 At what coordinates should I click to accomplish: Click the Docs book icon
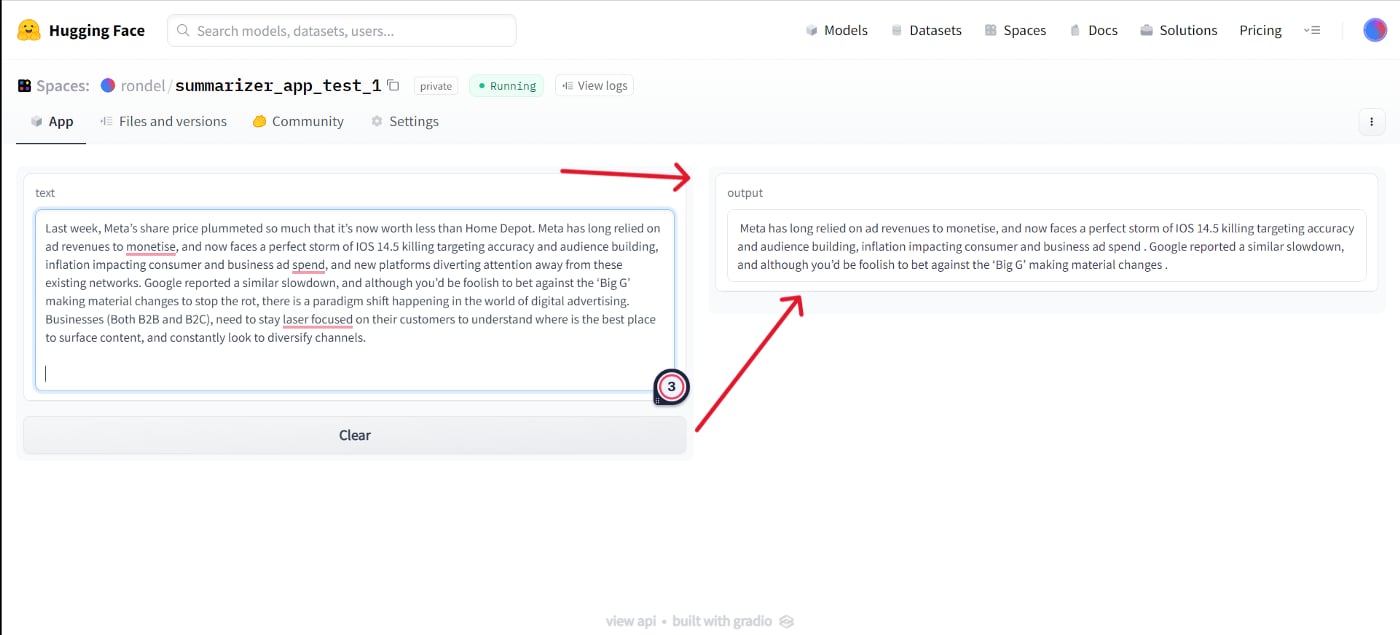coord(1075,31)
